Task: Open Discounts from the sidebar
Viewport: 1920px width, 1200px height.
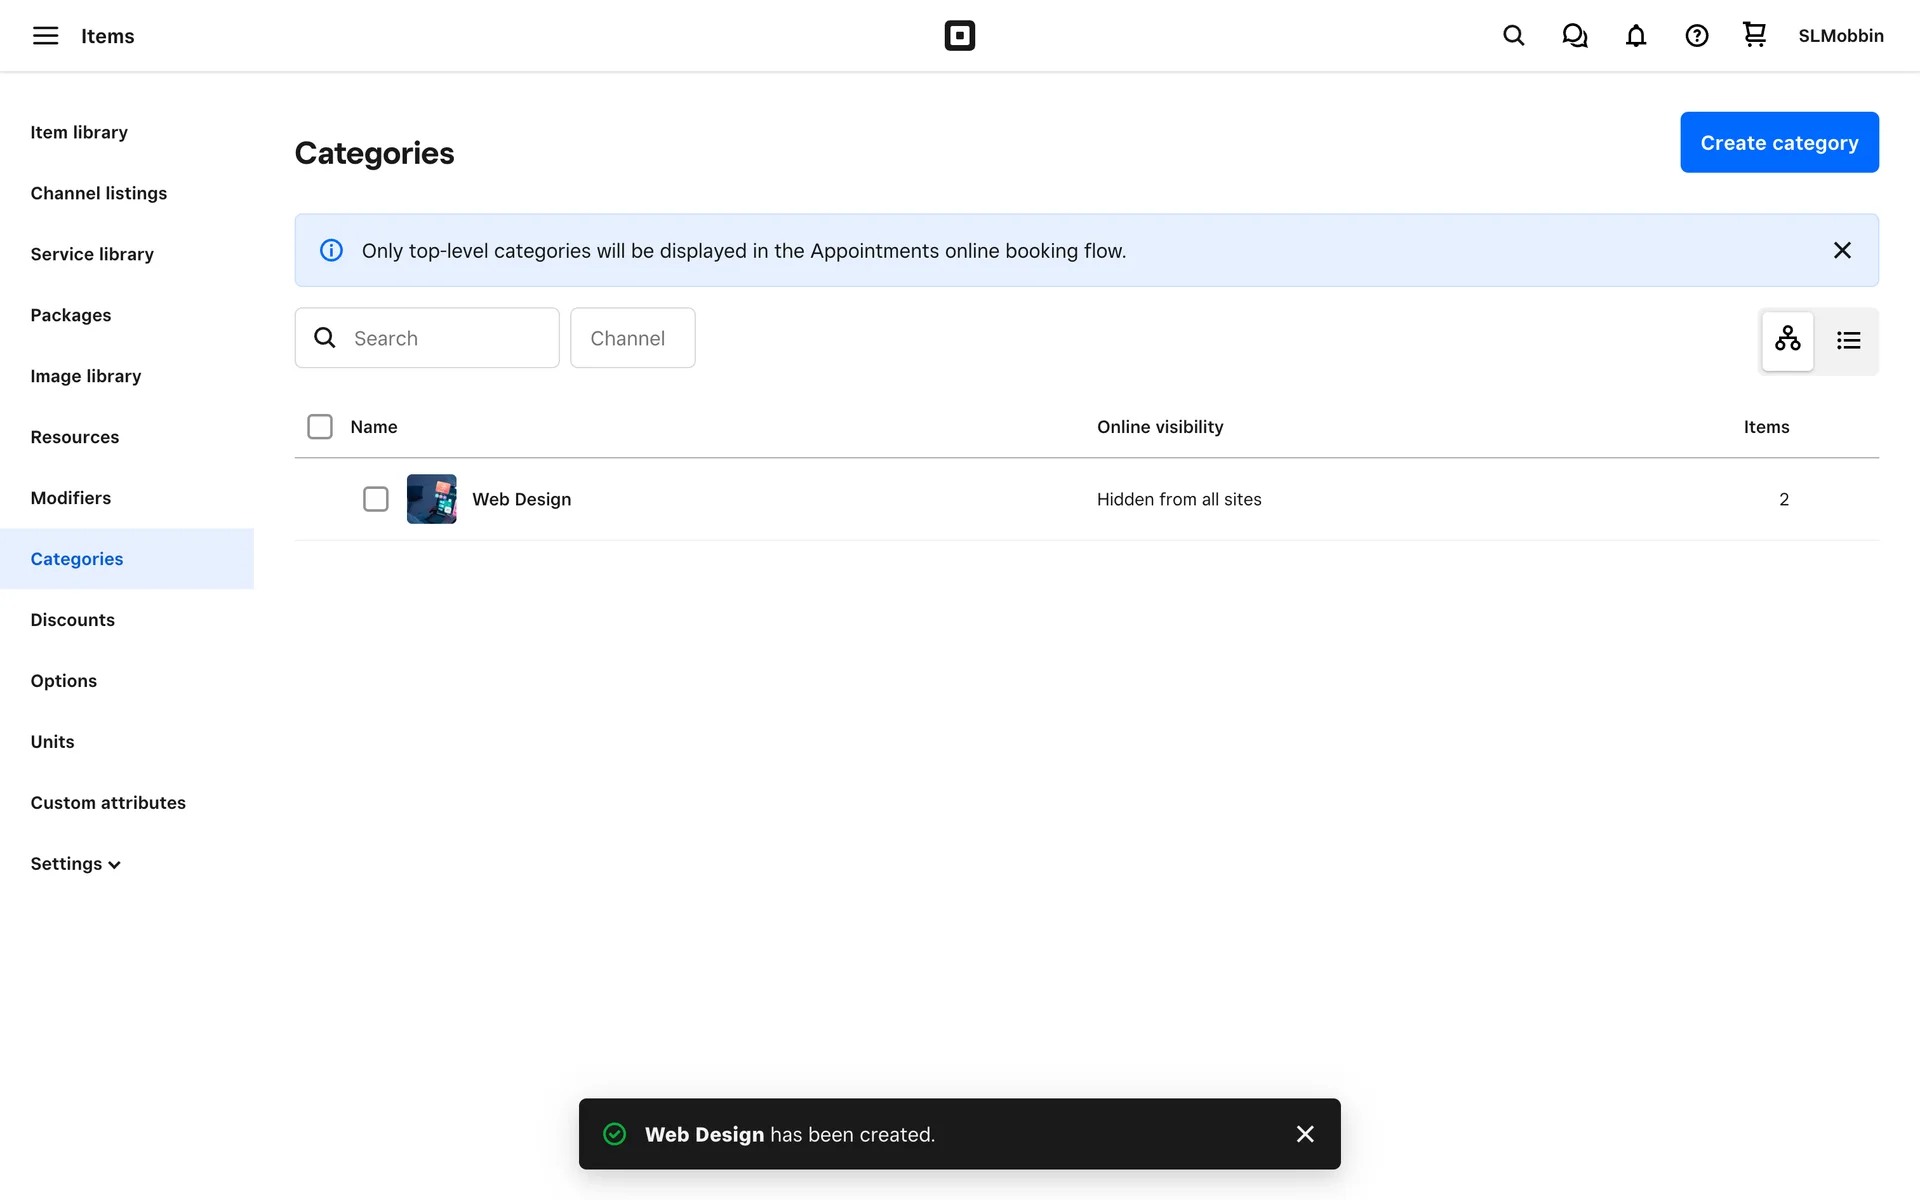Action: pos(72,620)
